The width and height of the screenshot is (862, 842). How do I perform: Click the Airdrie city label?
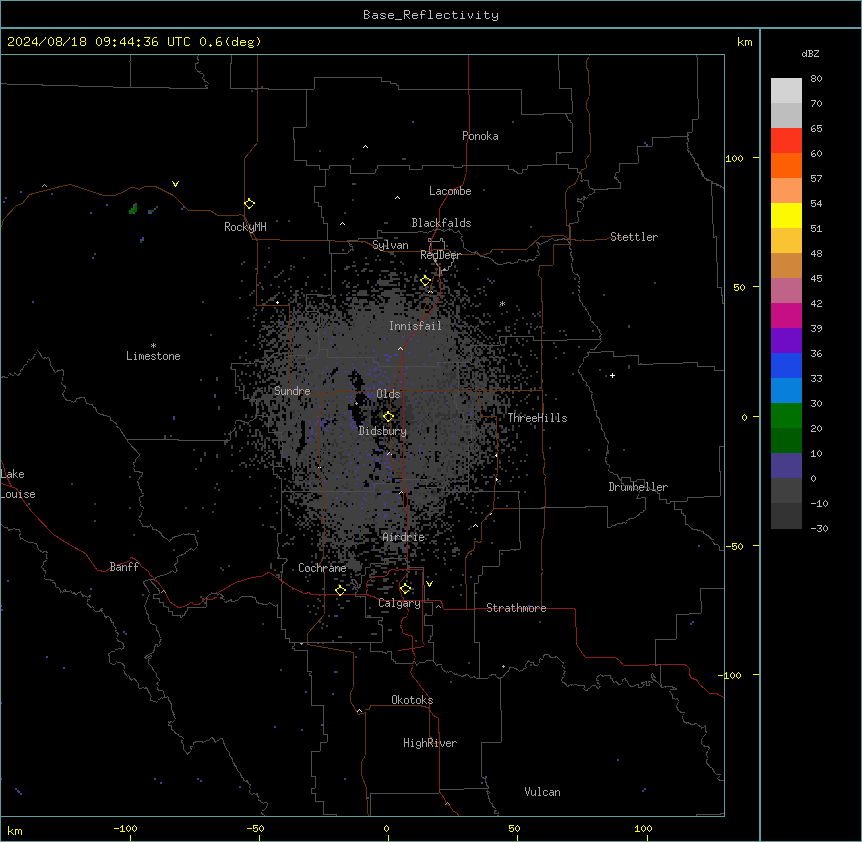404,537
